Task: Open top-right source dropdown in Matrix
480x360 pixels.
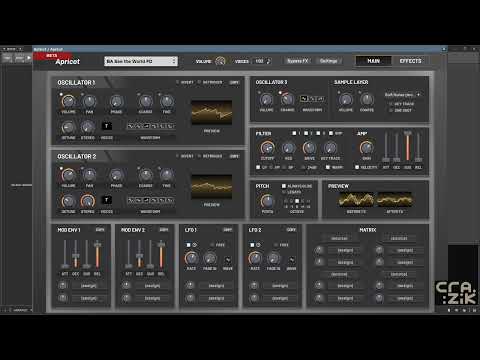Action: (x=399, y=238)
